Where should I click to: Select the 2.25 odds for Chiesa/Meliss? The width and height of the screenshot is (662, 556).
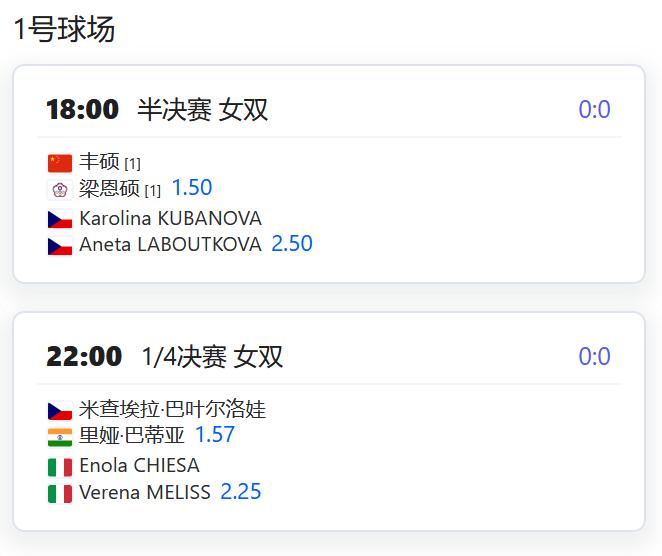pos(241,491)
